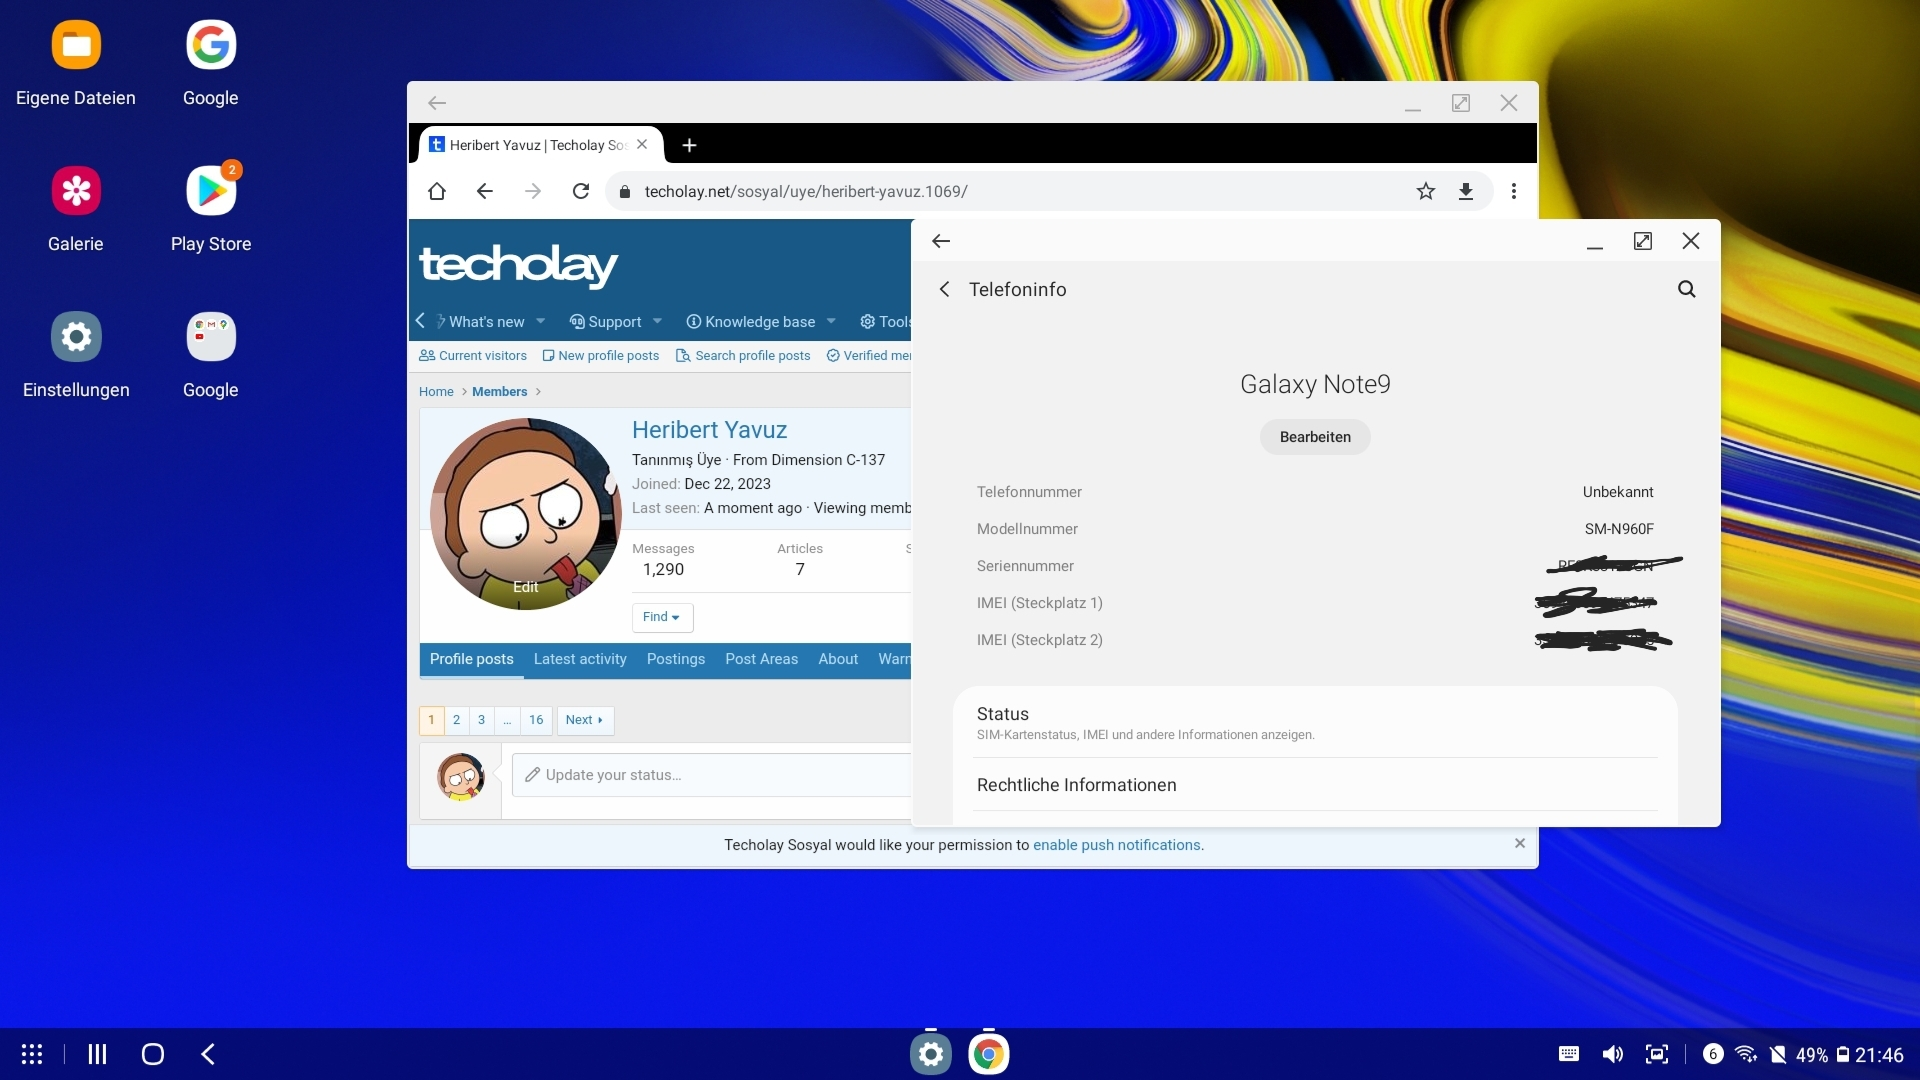Tap the home circle button in taskbar
Viewport: 1920px width, 1080px height.
click(153, 1054)
